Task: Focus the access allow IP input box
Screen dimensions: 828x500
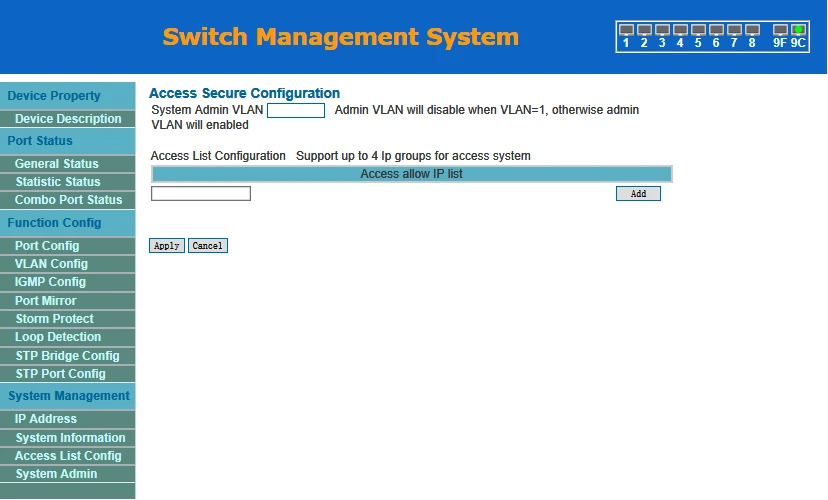Action: click(201, 193)
